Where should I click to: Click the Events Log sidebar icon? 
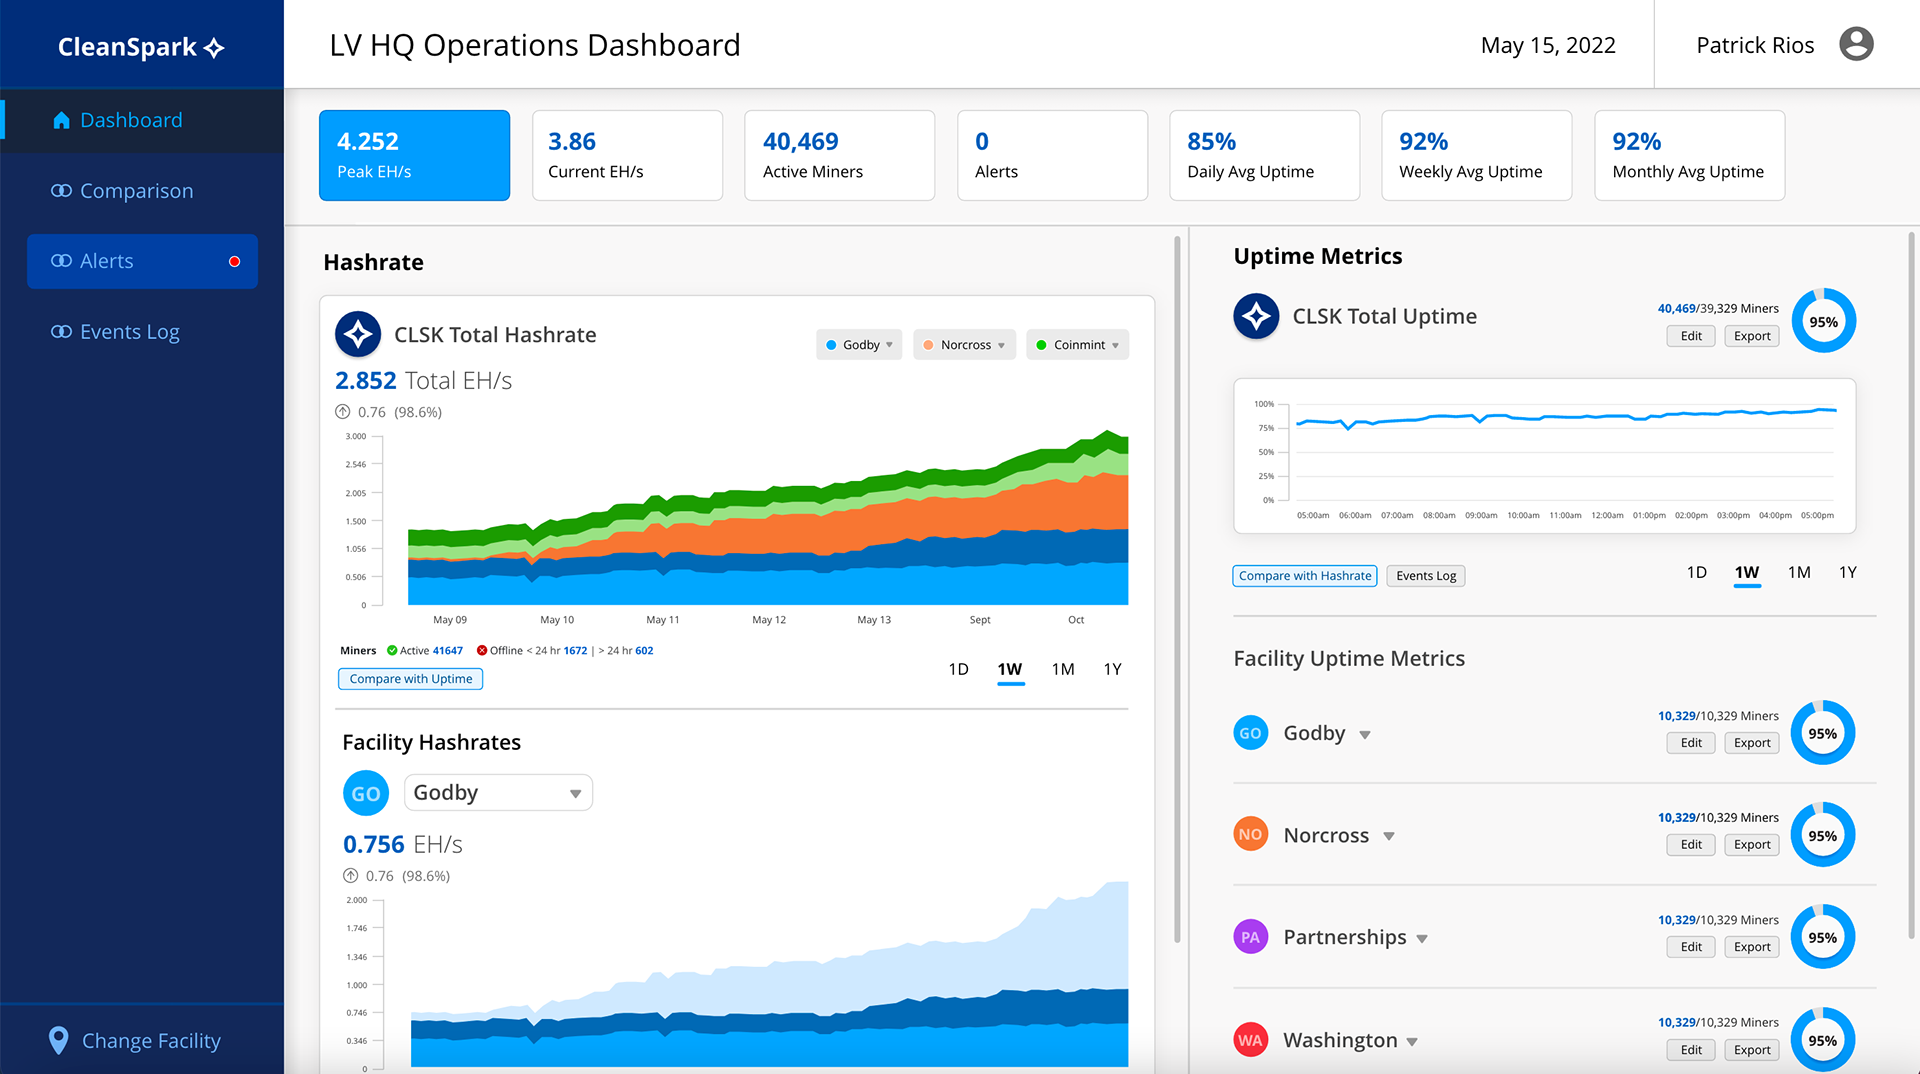pos(61,331)
